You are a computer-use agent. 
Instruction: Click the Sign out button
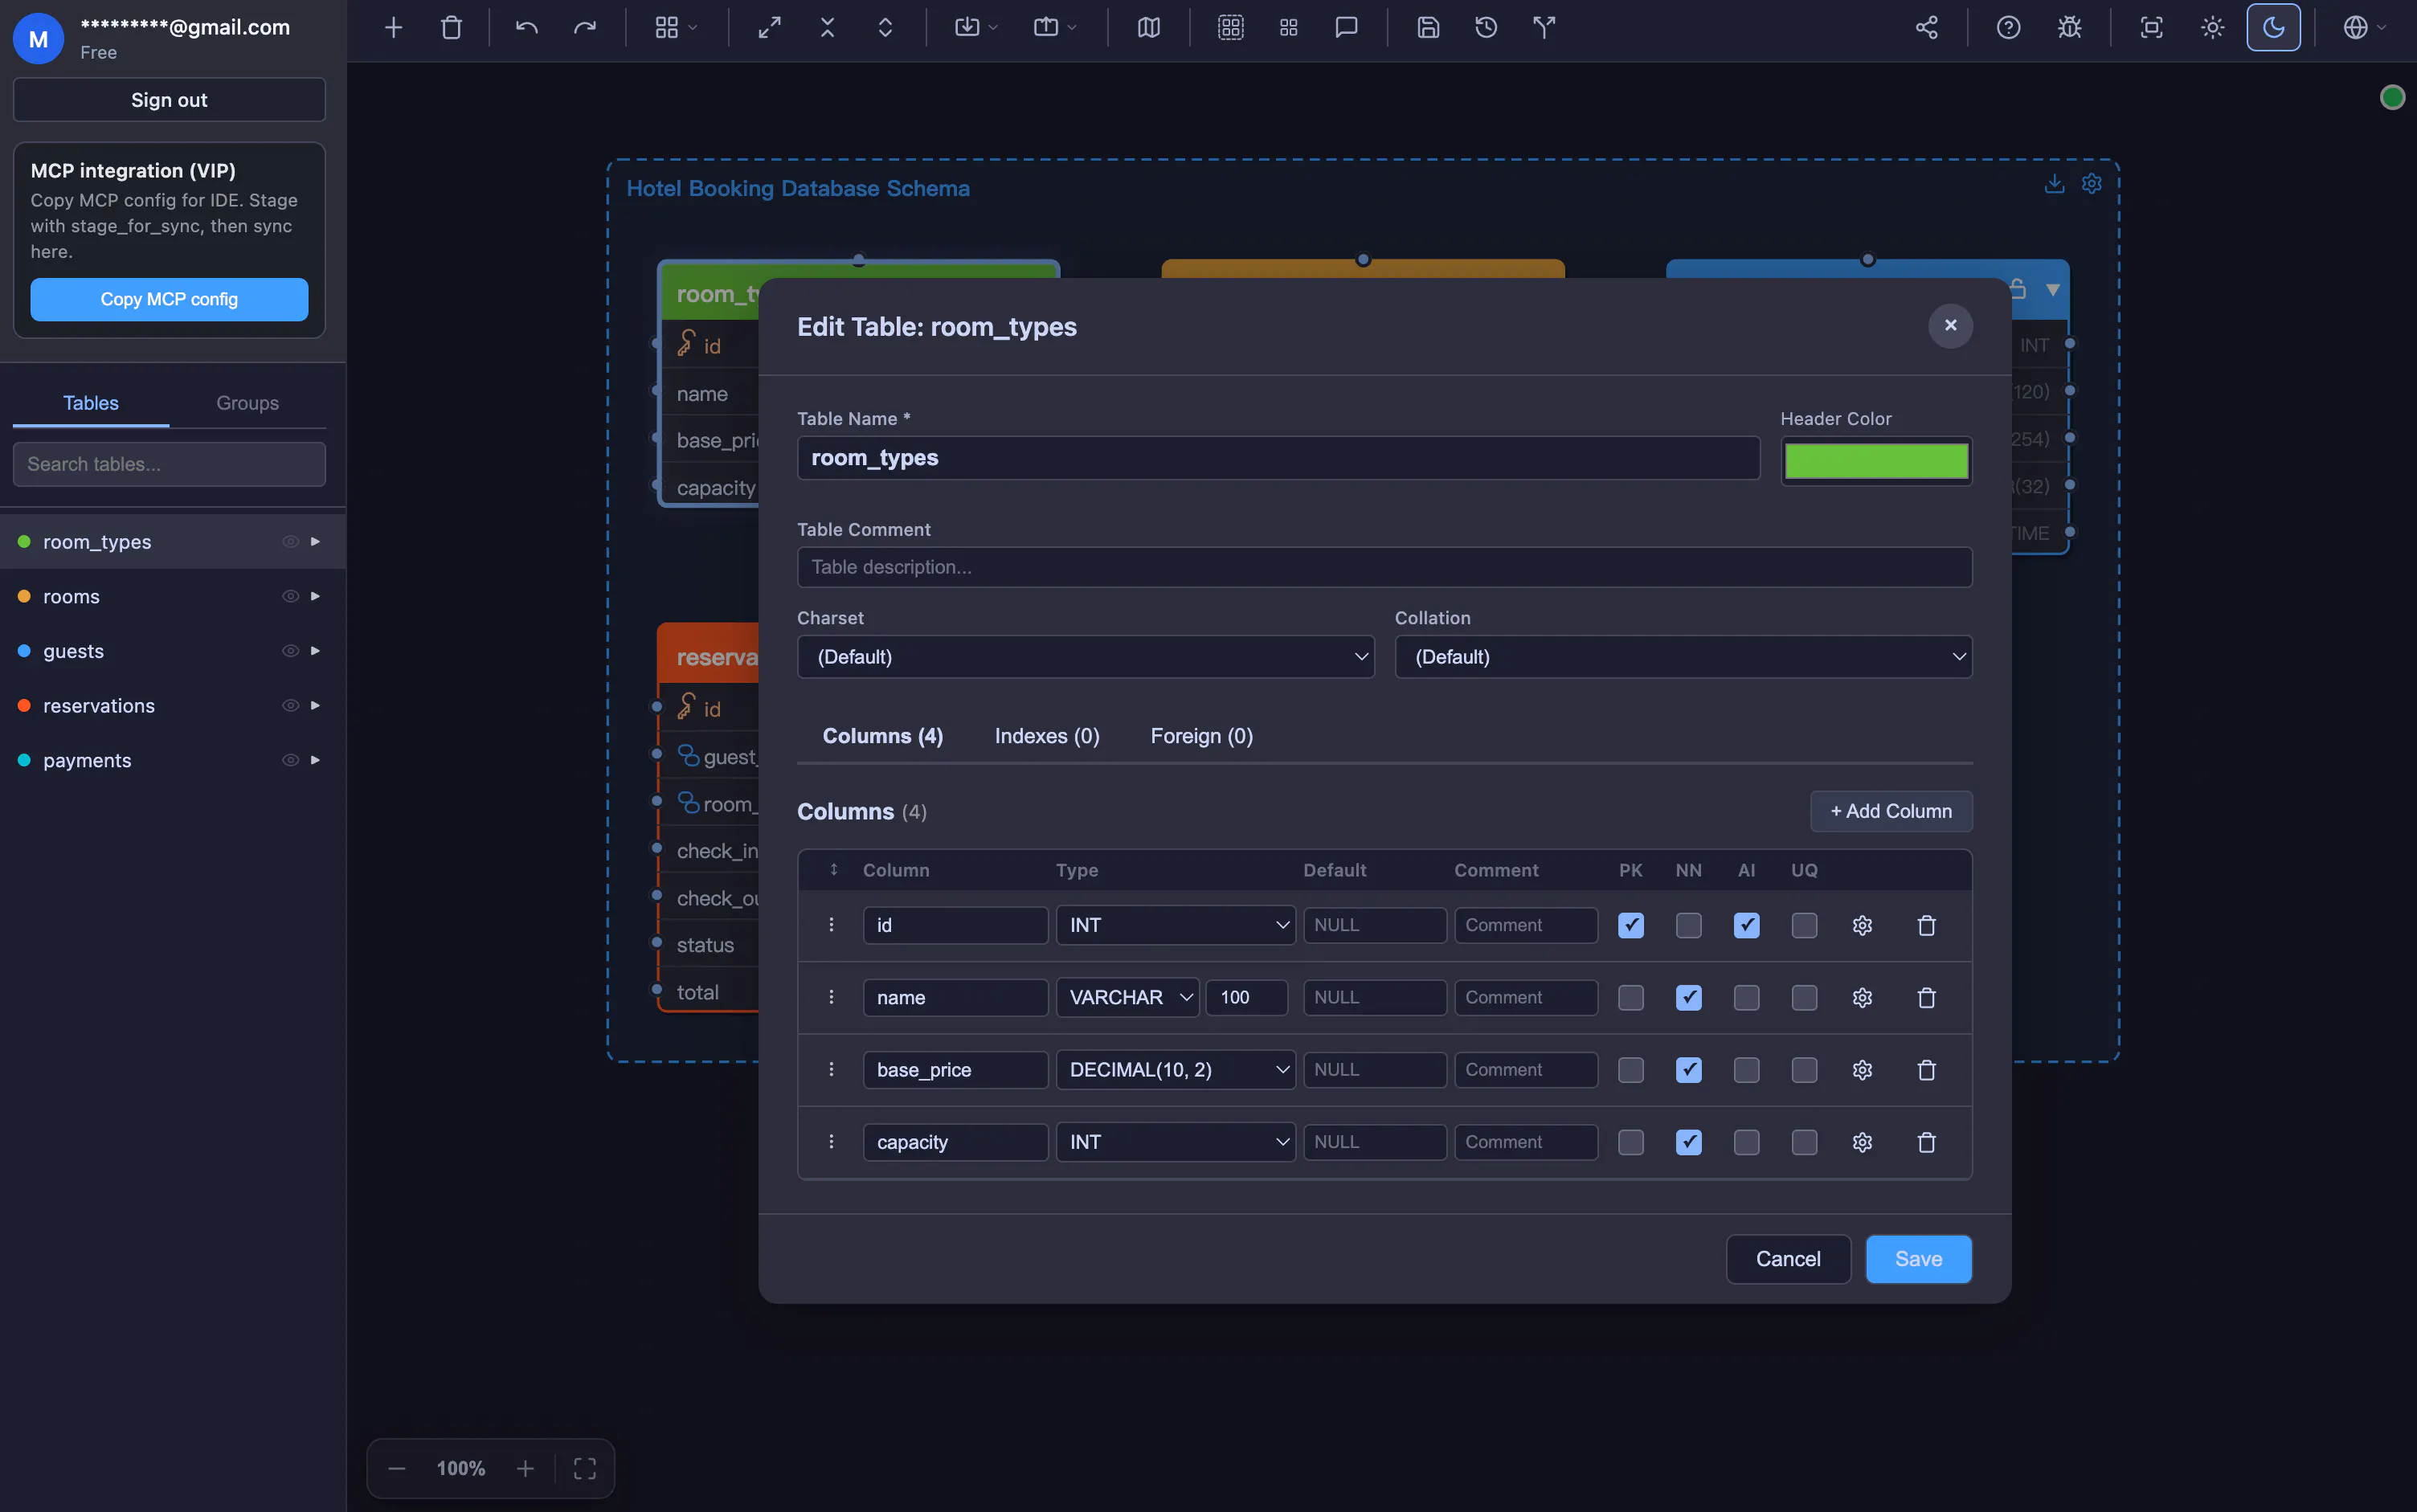(x=169, y=100)
